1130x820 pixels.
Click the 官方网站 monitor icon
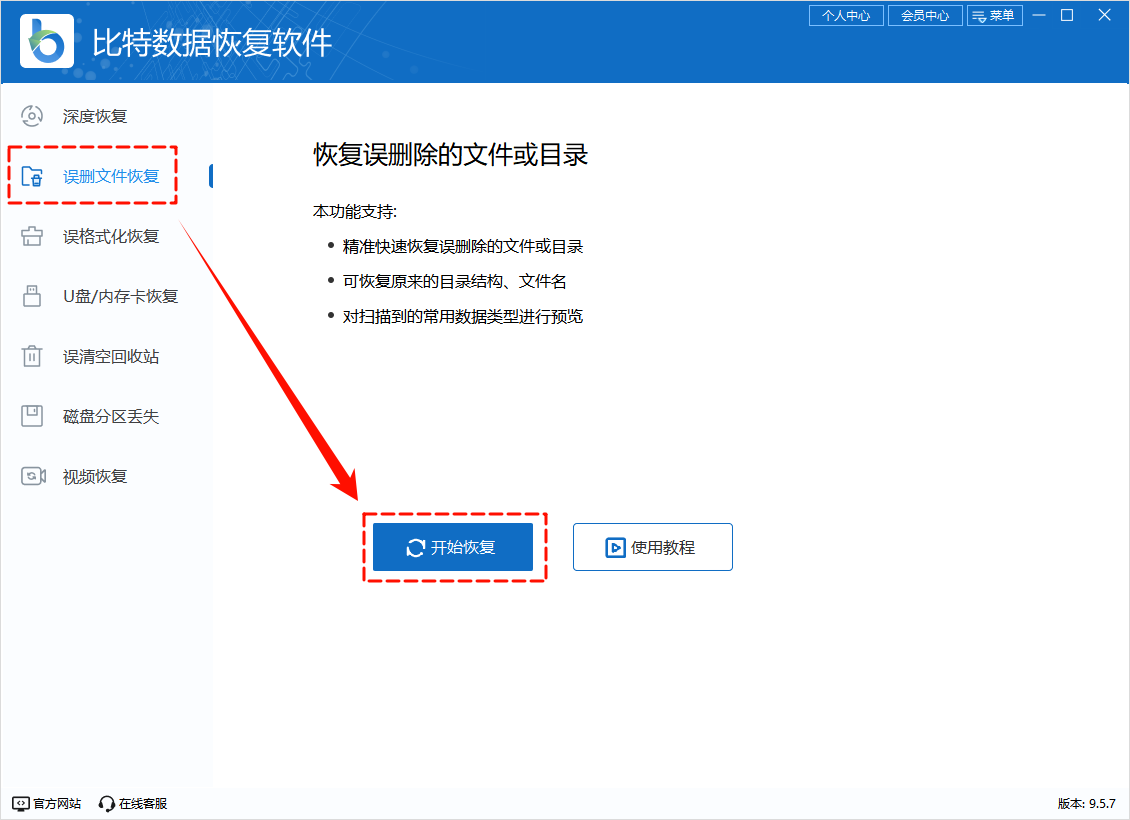pos(21,803)
